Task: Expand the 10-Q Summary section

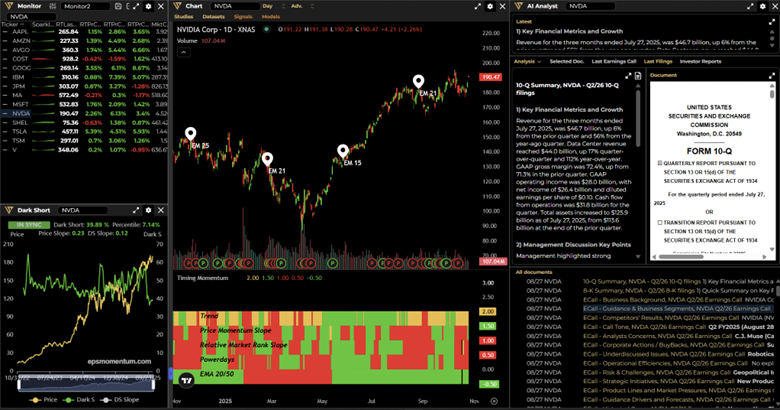Action: coord(628,76)
